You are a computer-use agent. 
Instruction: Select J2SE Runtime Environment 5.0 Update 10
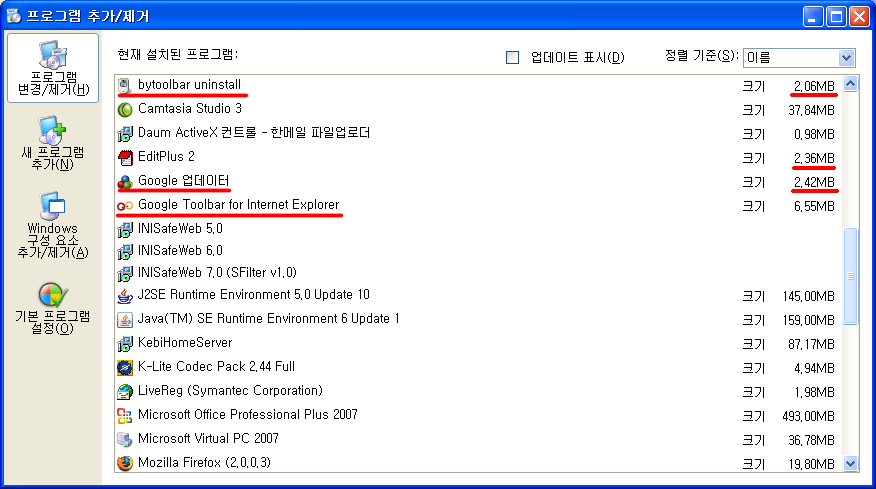click(x=254, y=295)
